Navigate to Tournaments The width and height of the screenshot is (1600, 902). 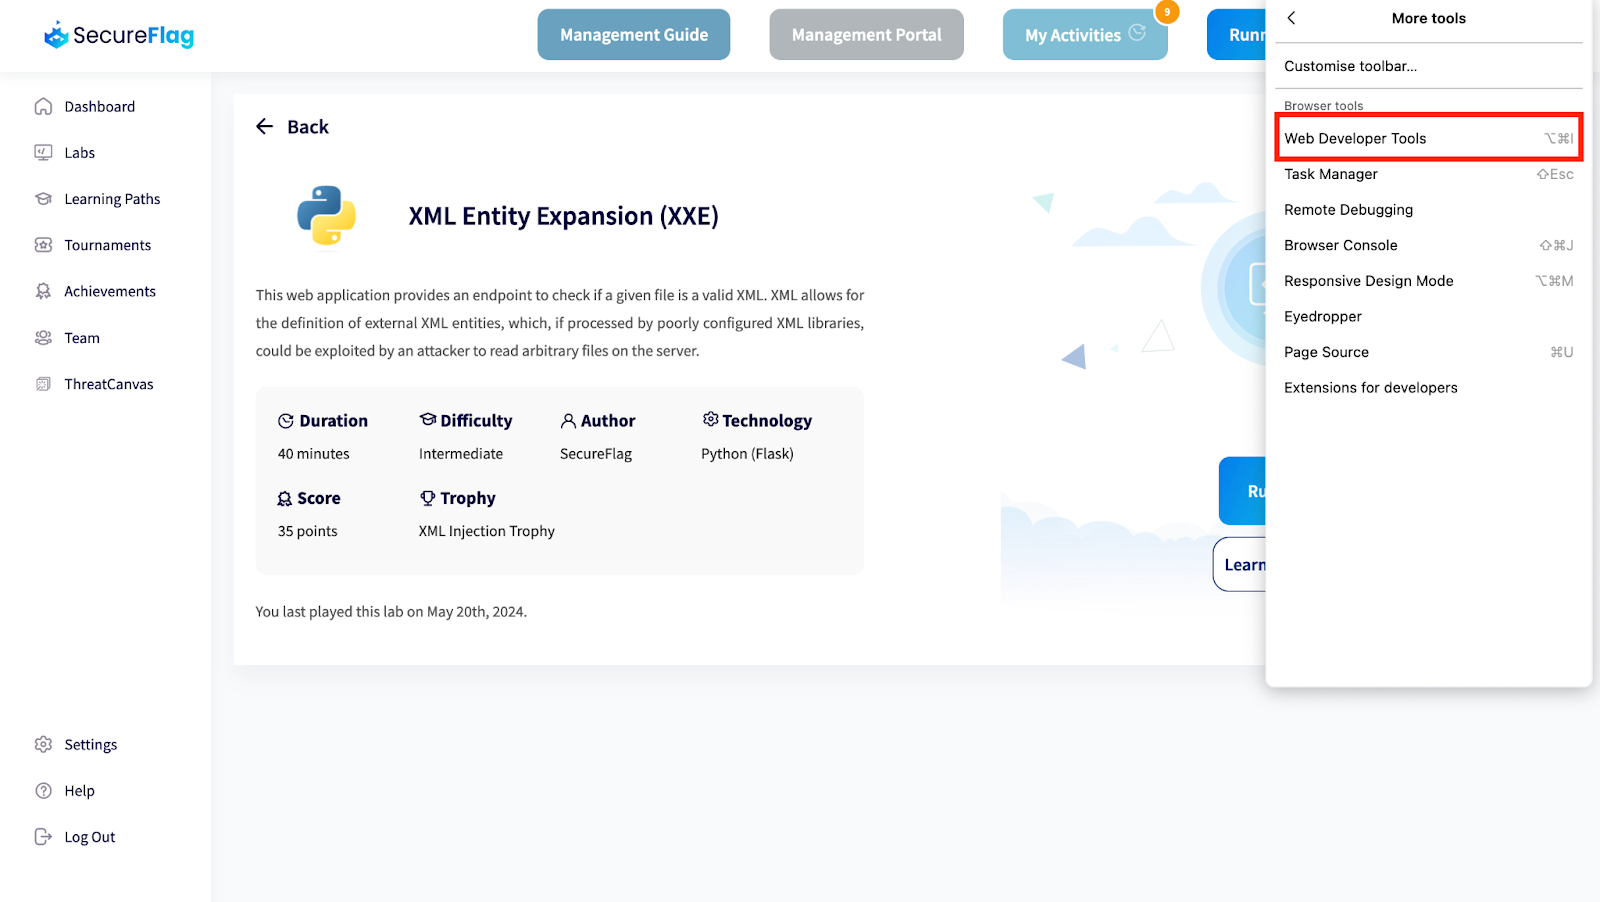coord(108,245)
